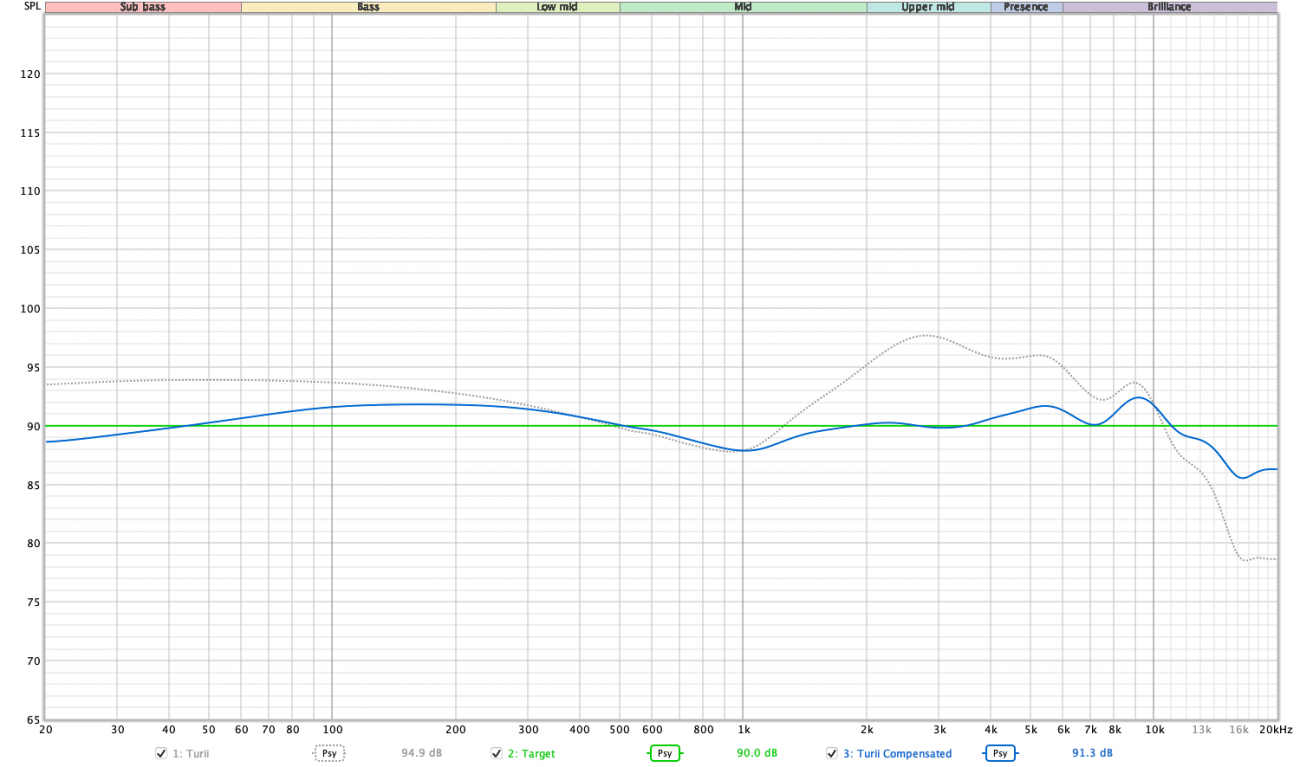Click the 1k frequency axis label
The width and height of the screenshot is (1300, 767).
pyautogui.click(x=742, y=730)
